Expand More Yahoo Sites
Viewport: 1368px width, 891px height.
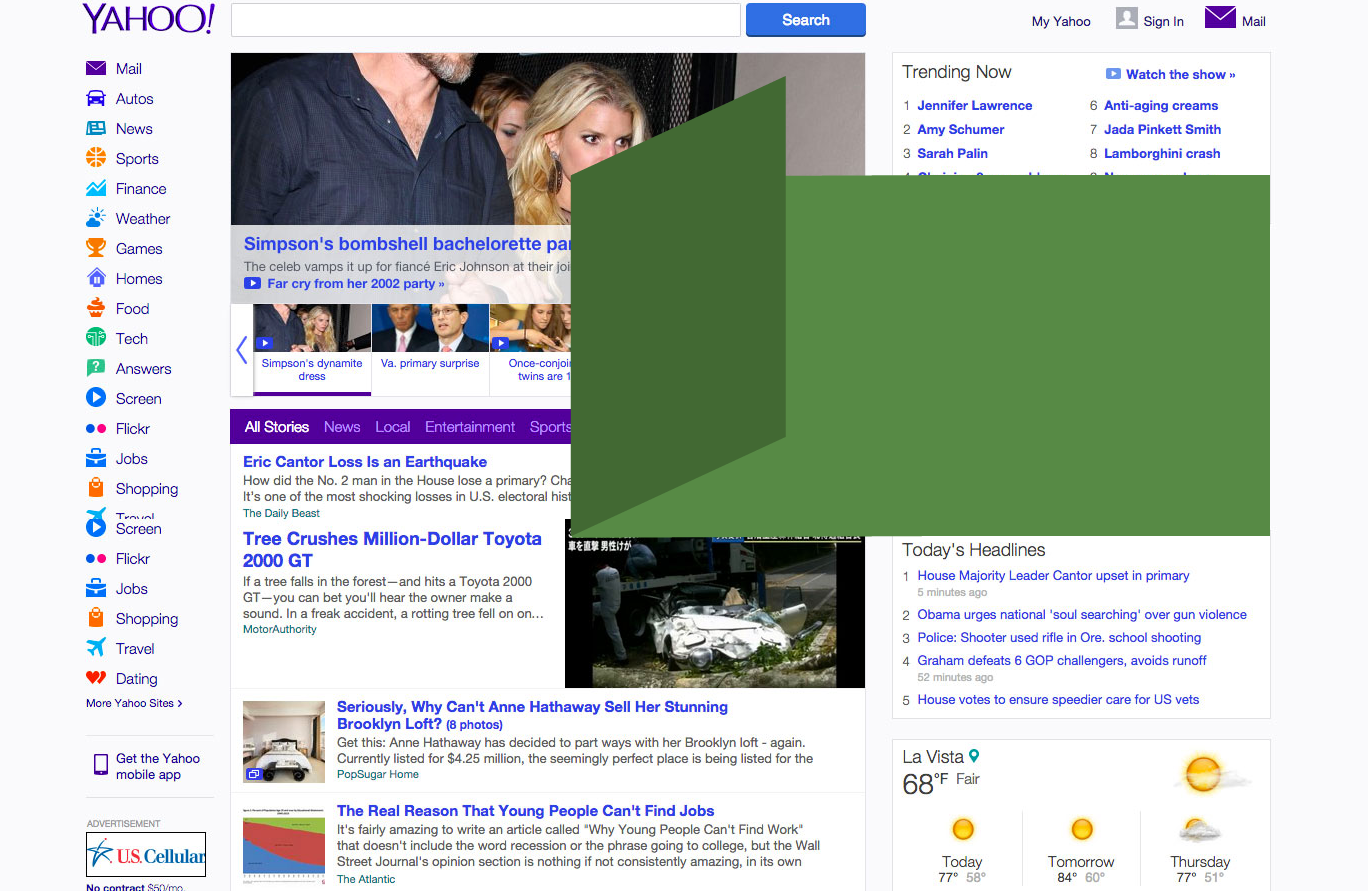(134, 703)
